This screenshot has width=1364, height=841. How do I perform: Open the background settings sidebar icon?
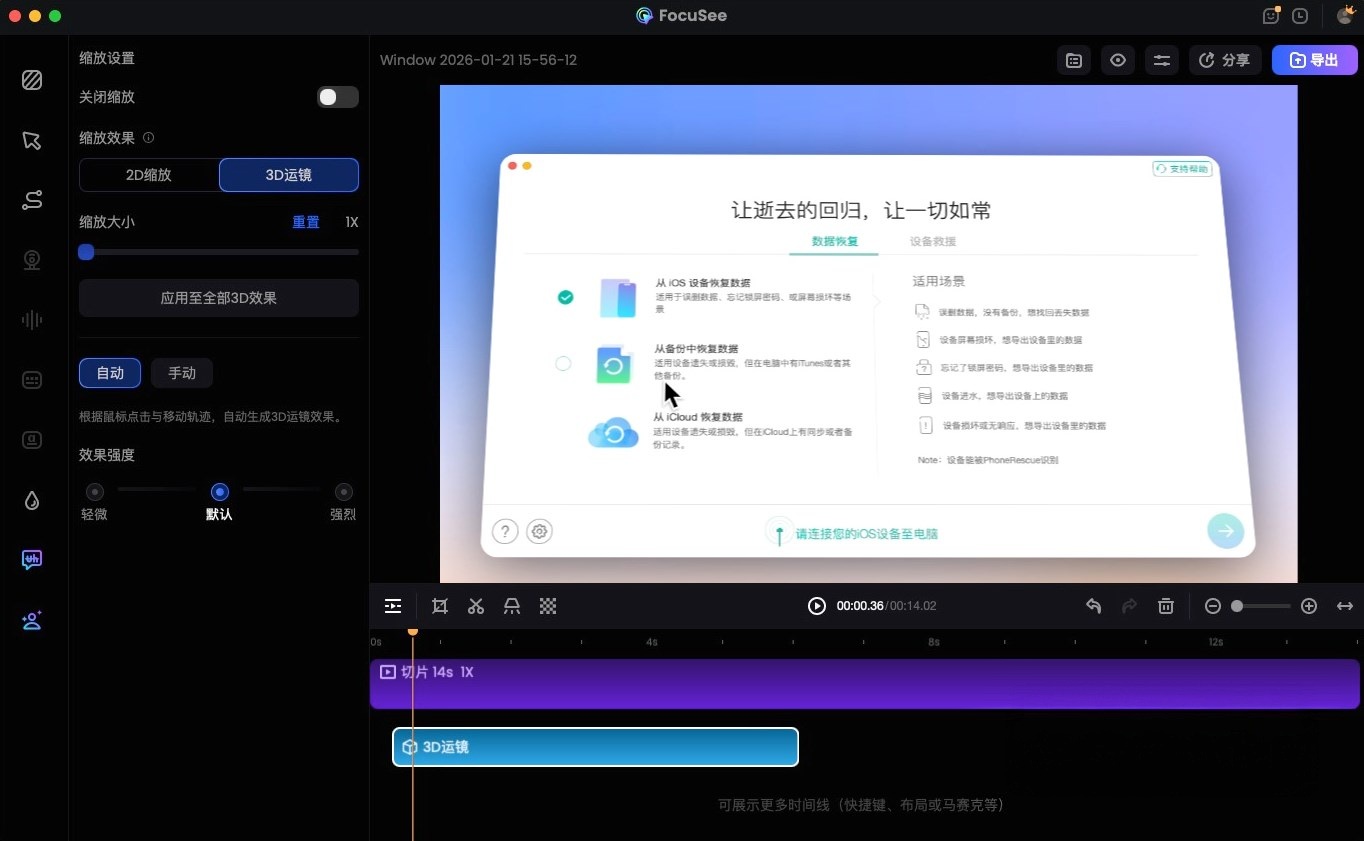[x=32, y=80]
